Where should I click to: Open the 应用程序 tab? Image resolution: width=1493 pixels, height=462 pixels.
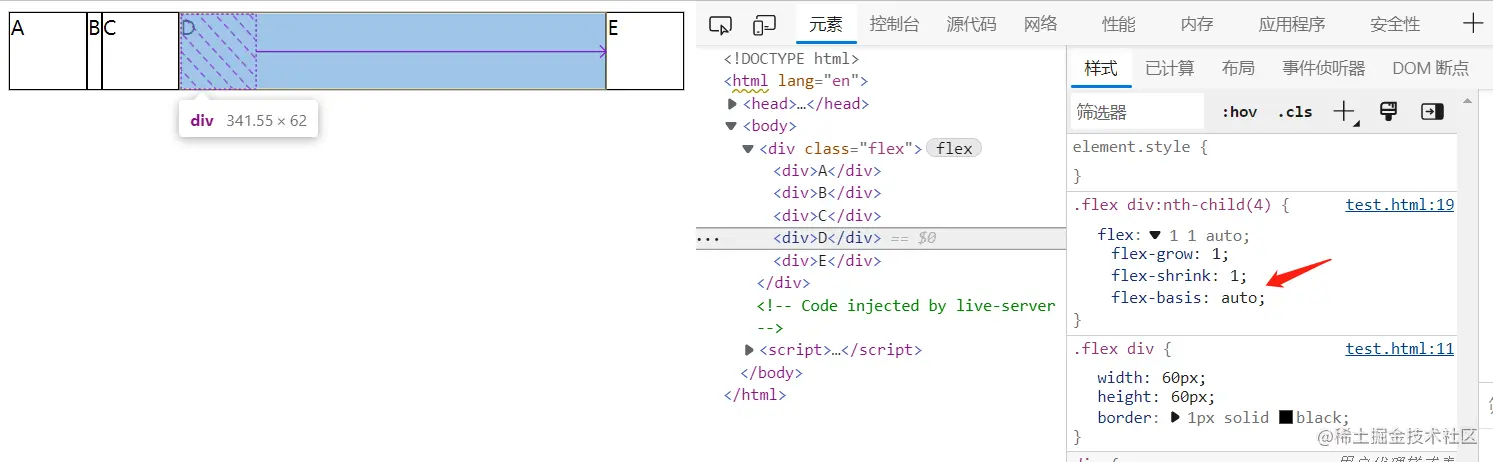(x=1292, y=25)
